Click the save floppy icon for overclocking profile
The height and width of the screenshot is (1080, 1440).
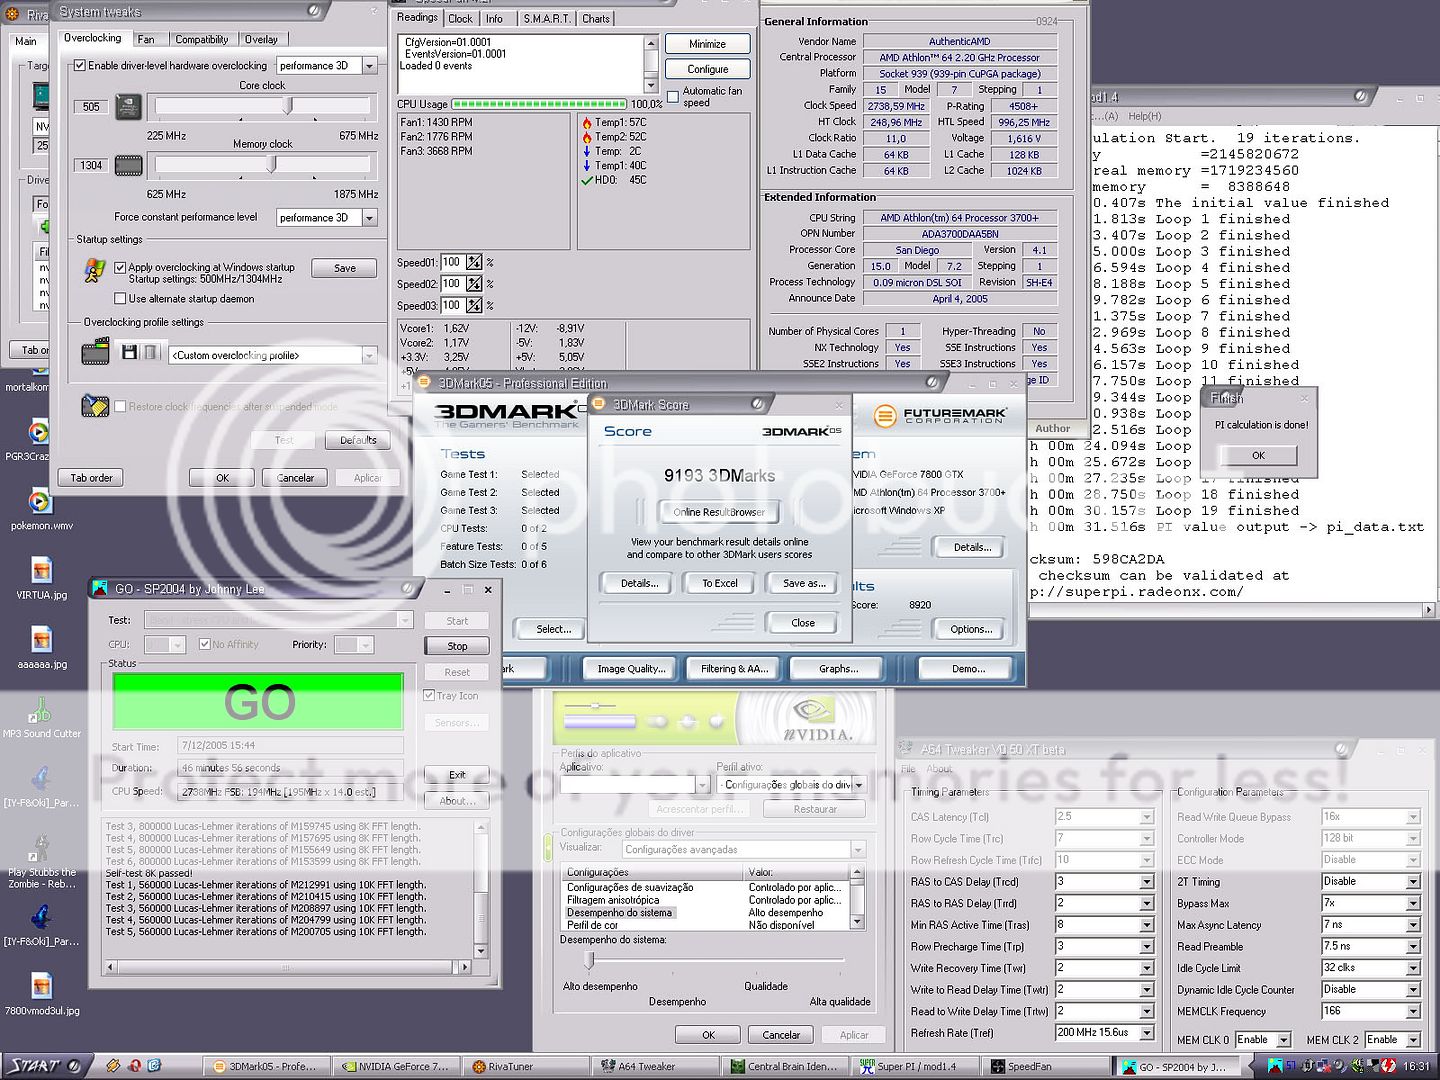tap(129, 352)
